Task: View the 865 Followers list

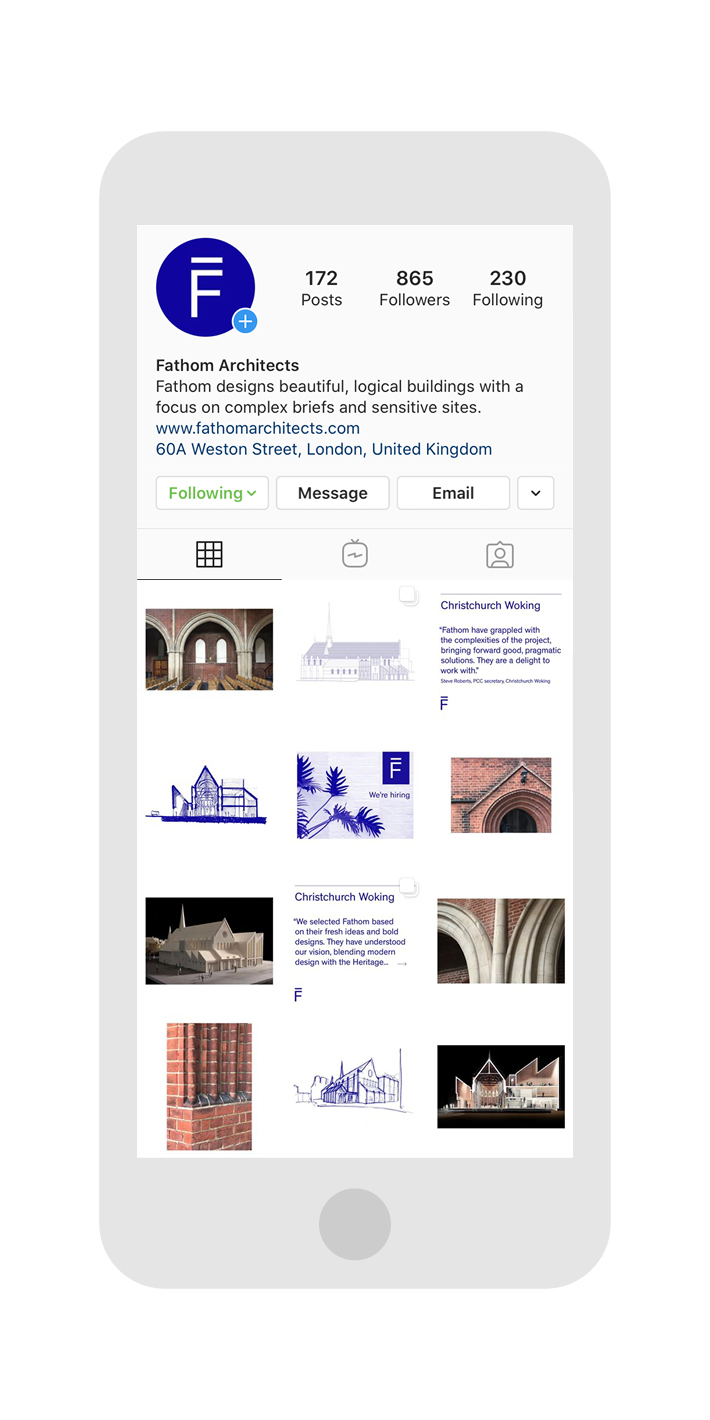Action: [414, 288]
